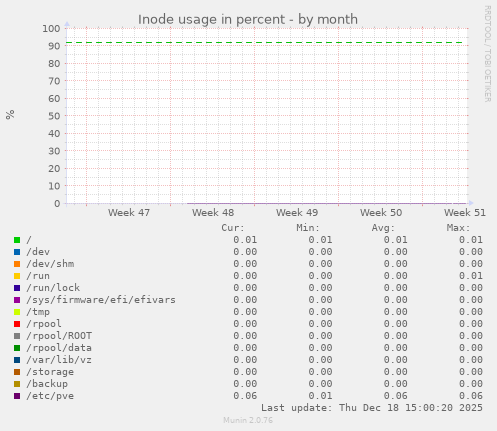
Task: Select the /tmp legend label
Action: 38,312
